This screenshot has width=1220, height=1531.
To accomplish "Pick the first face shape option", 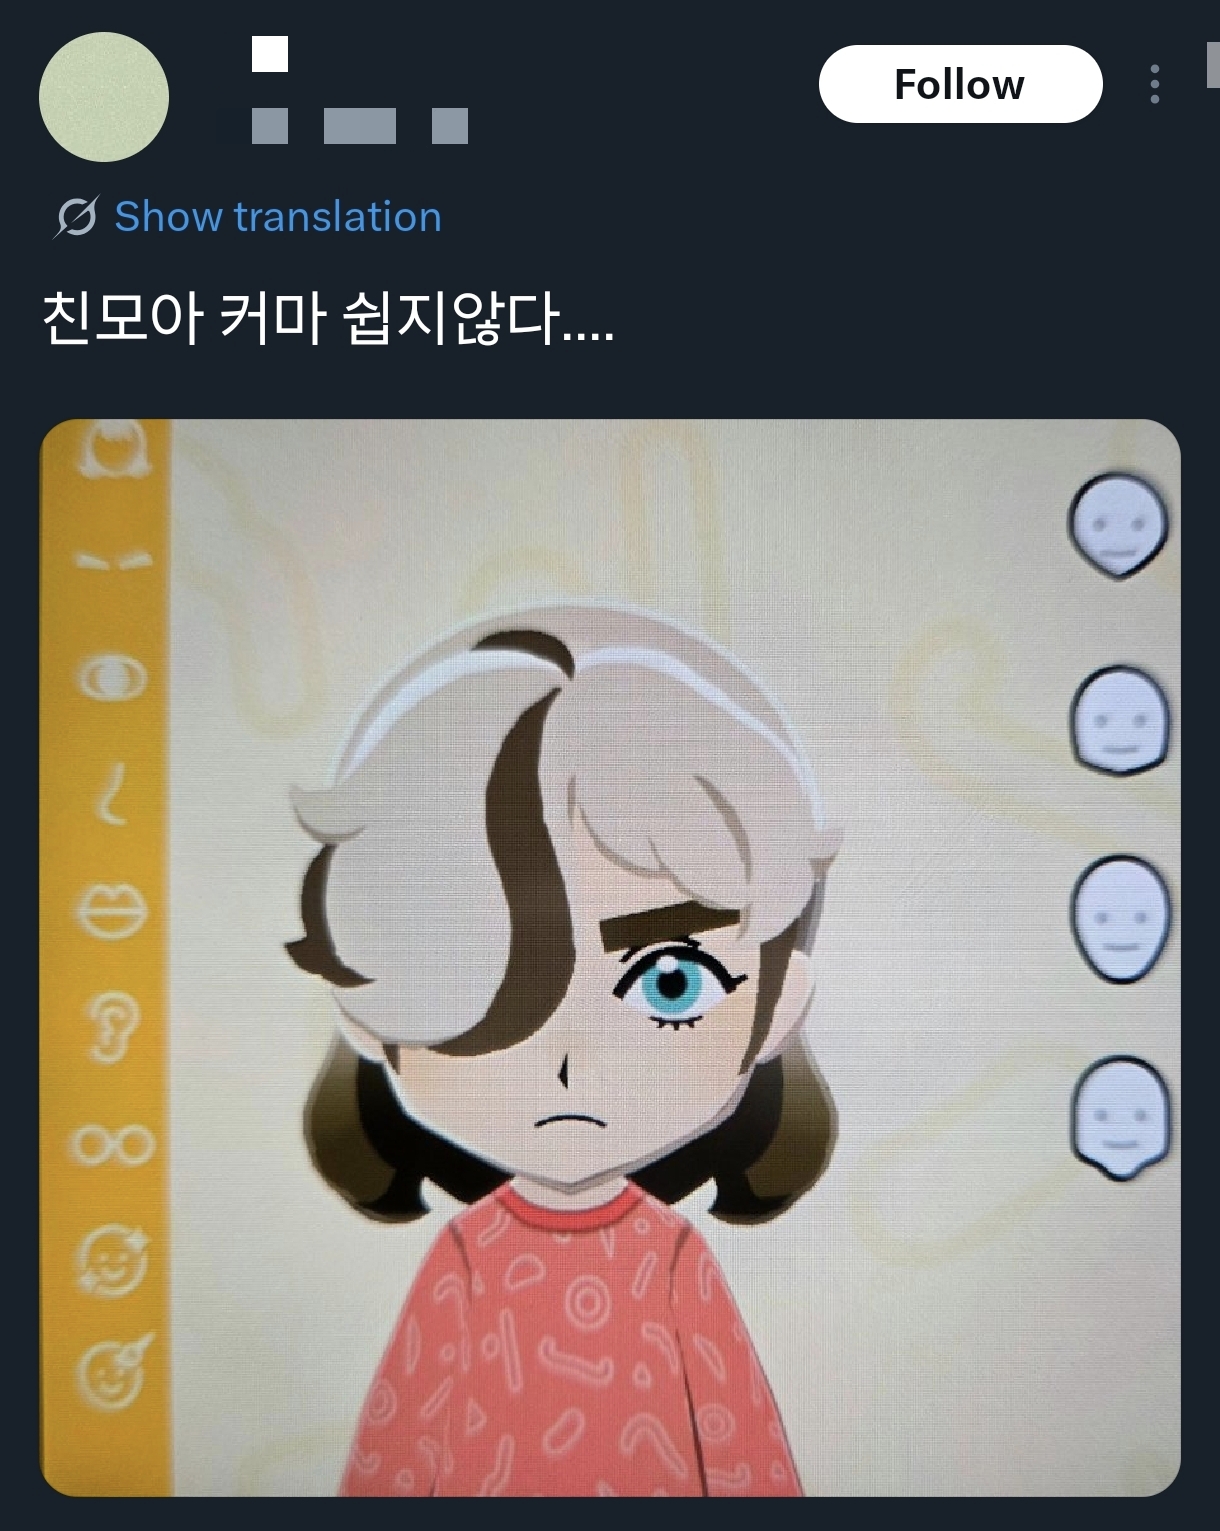I will coord(1118,525).
